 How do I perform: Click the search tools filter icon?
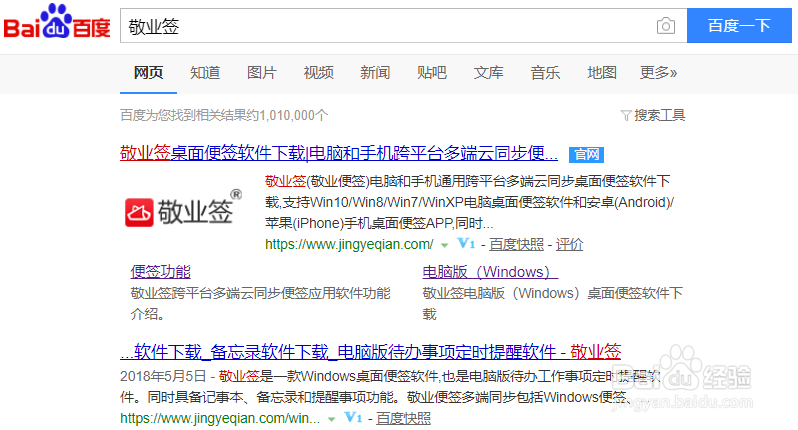626,116
